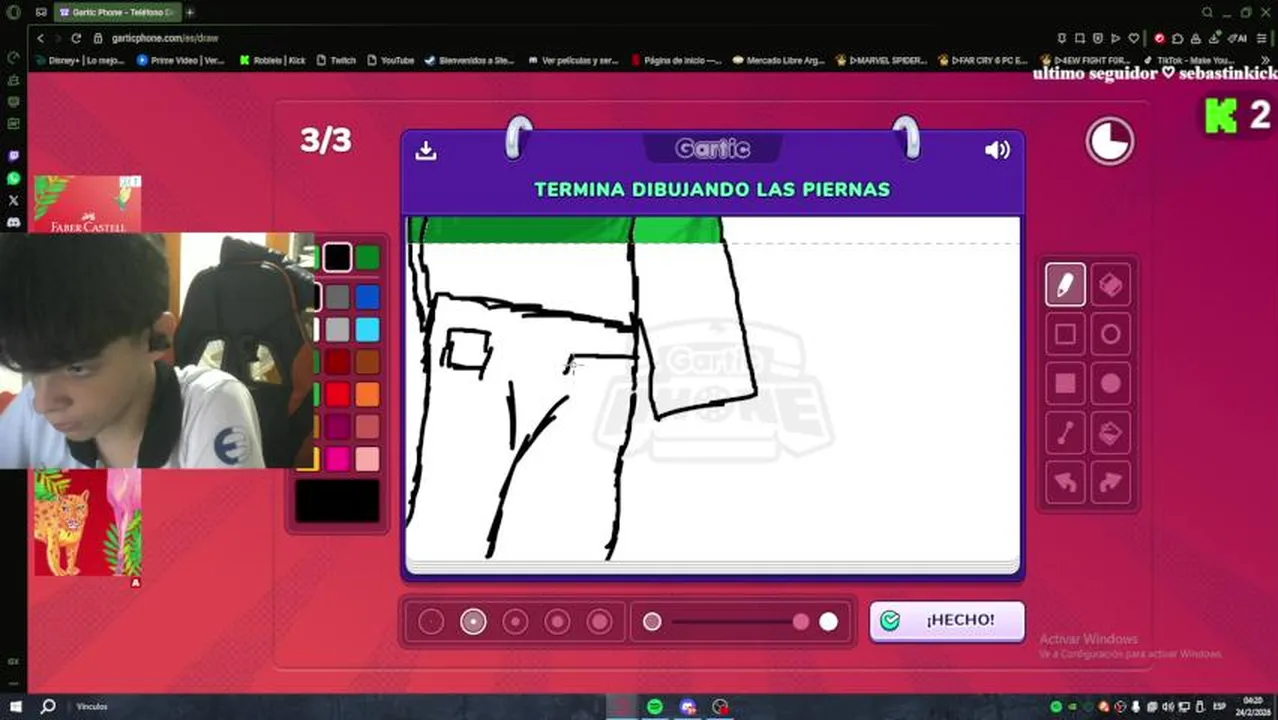Open Spotify from the taskbar

[x=654, y=707]
